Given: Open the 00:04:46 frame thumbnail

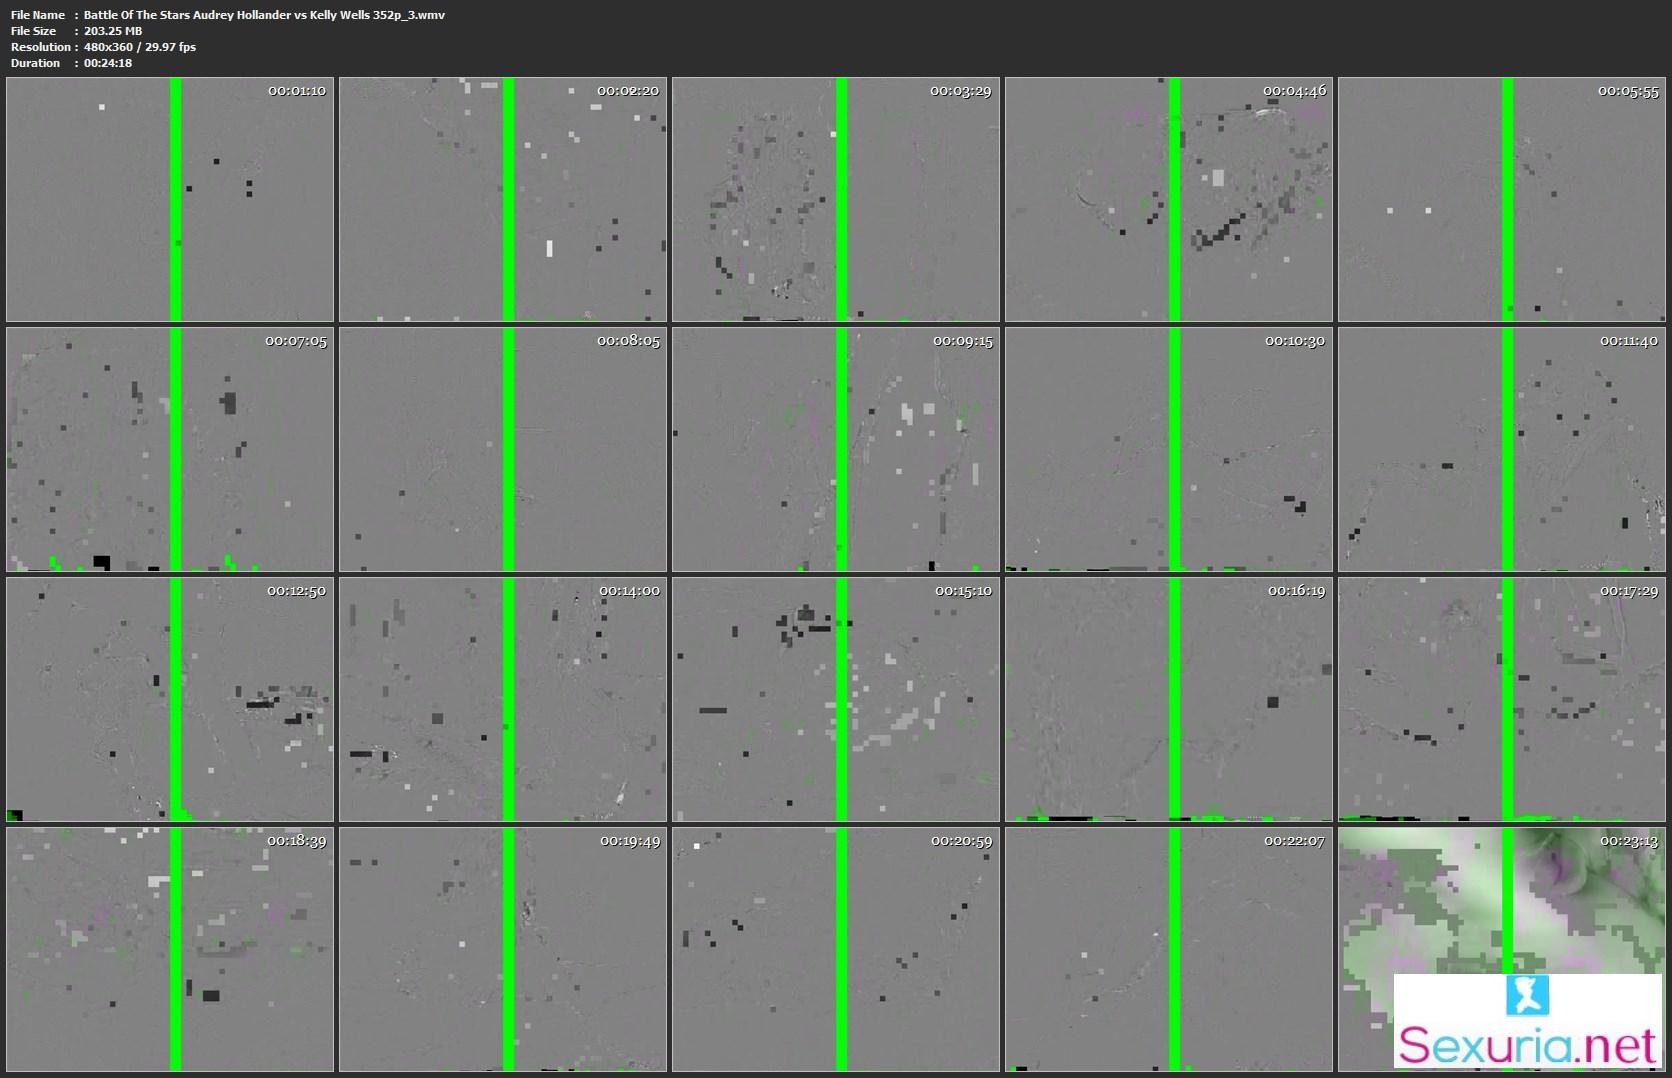Looking at the screenshot, I should [1169, 199].
